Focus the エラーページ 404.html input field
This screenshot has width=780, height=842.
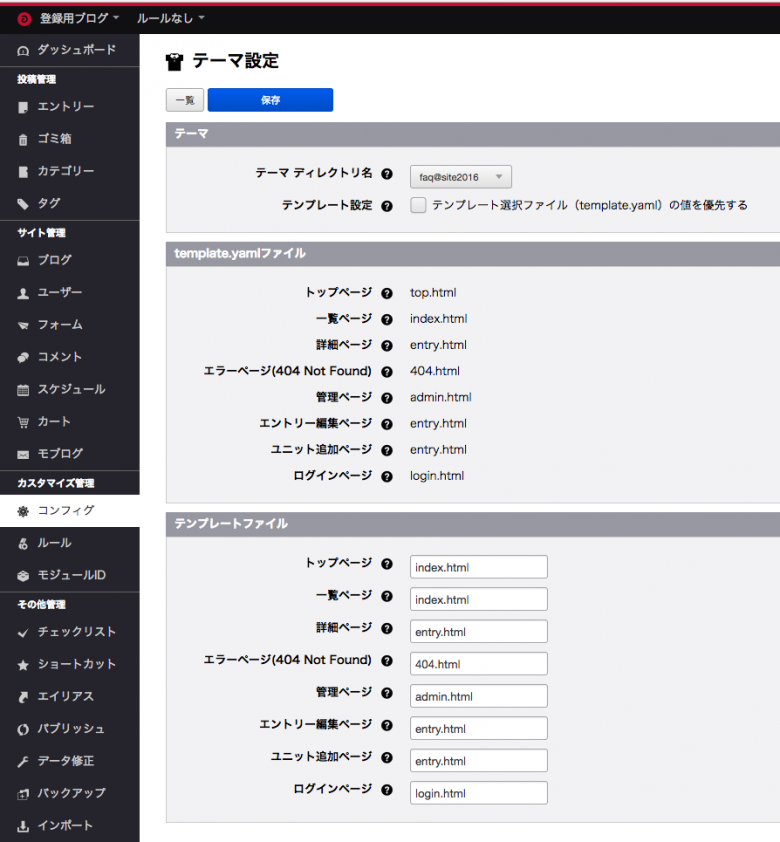tap(479, 664)
